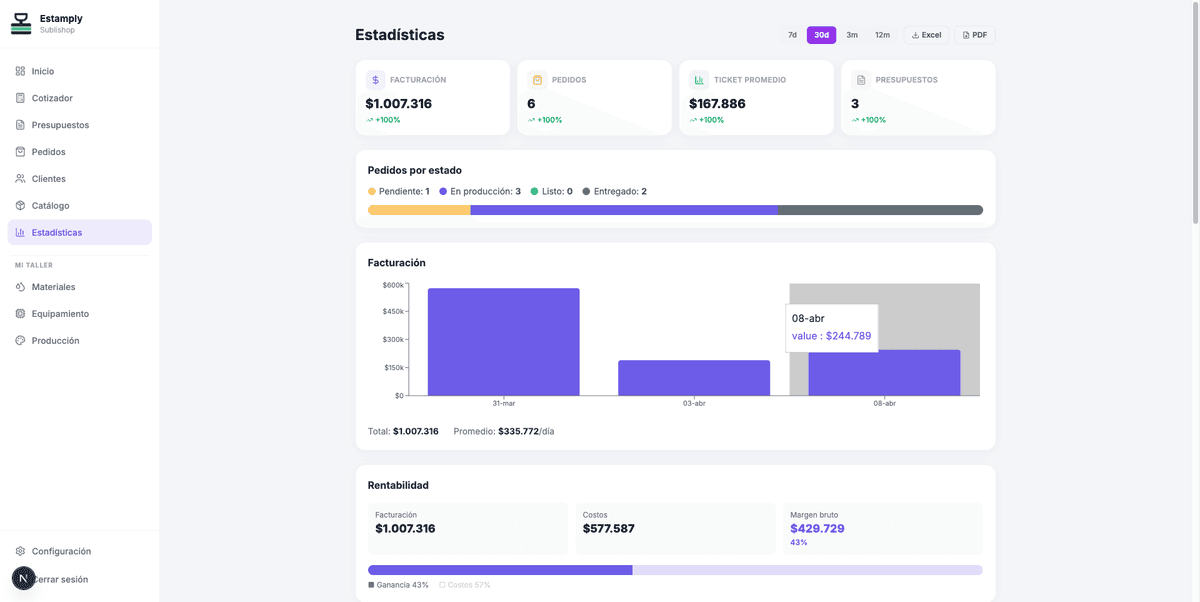Click the Estamply logo icon
The height and width of the screenshot is (602, 1200).
[x=21, y=24]
